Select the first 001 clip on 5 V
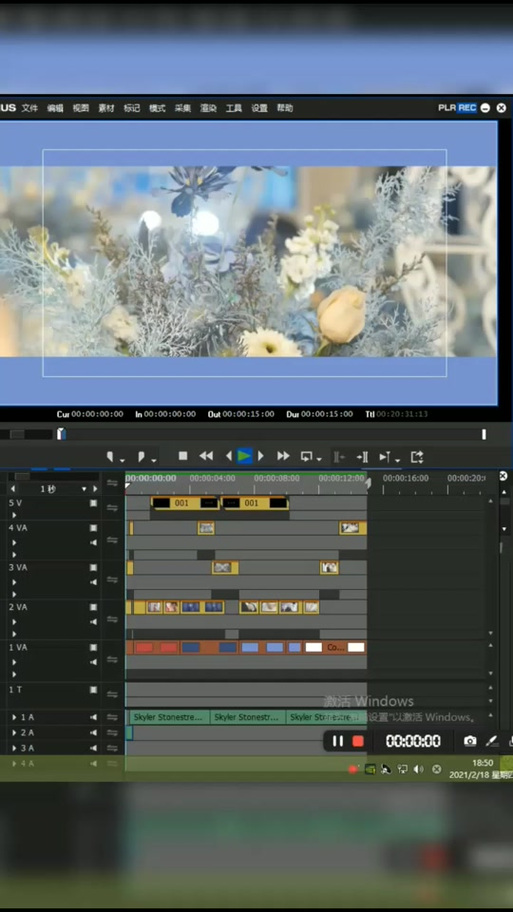513x912 pixels. (185, 503)
